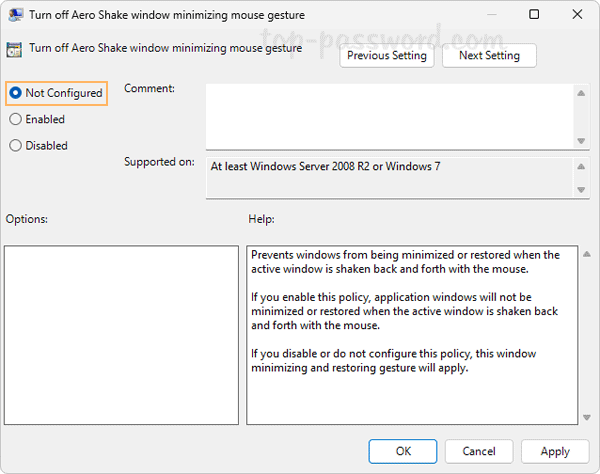Choose the Enabled radio option

pos(15,119)
